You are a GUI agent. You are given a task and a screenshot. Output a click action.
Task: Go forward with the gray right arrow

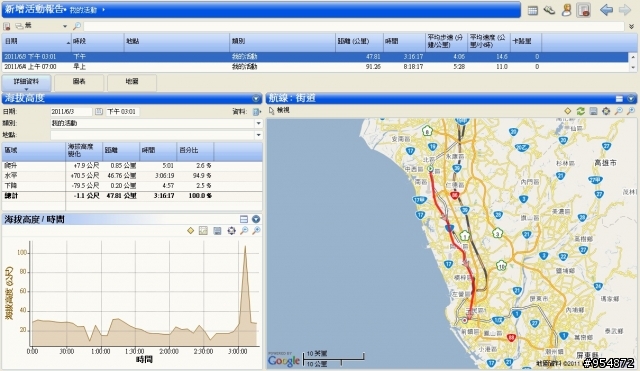(624, 10)
